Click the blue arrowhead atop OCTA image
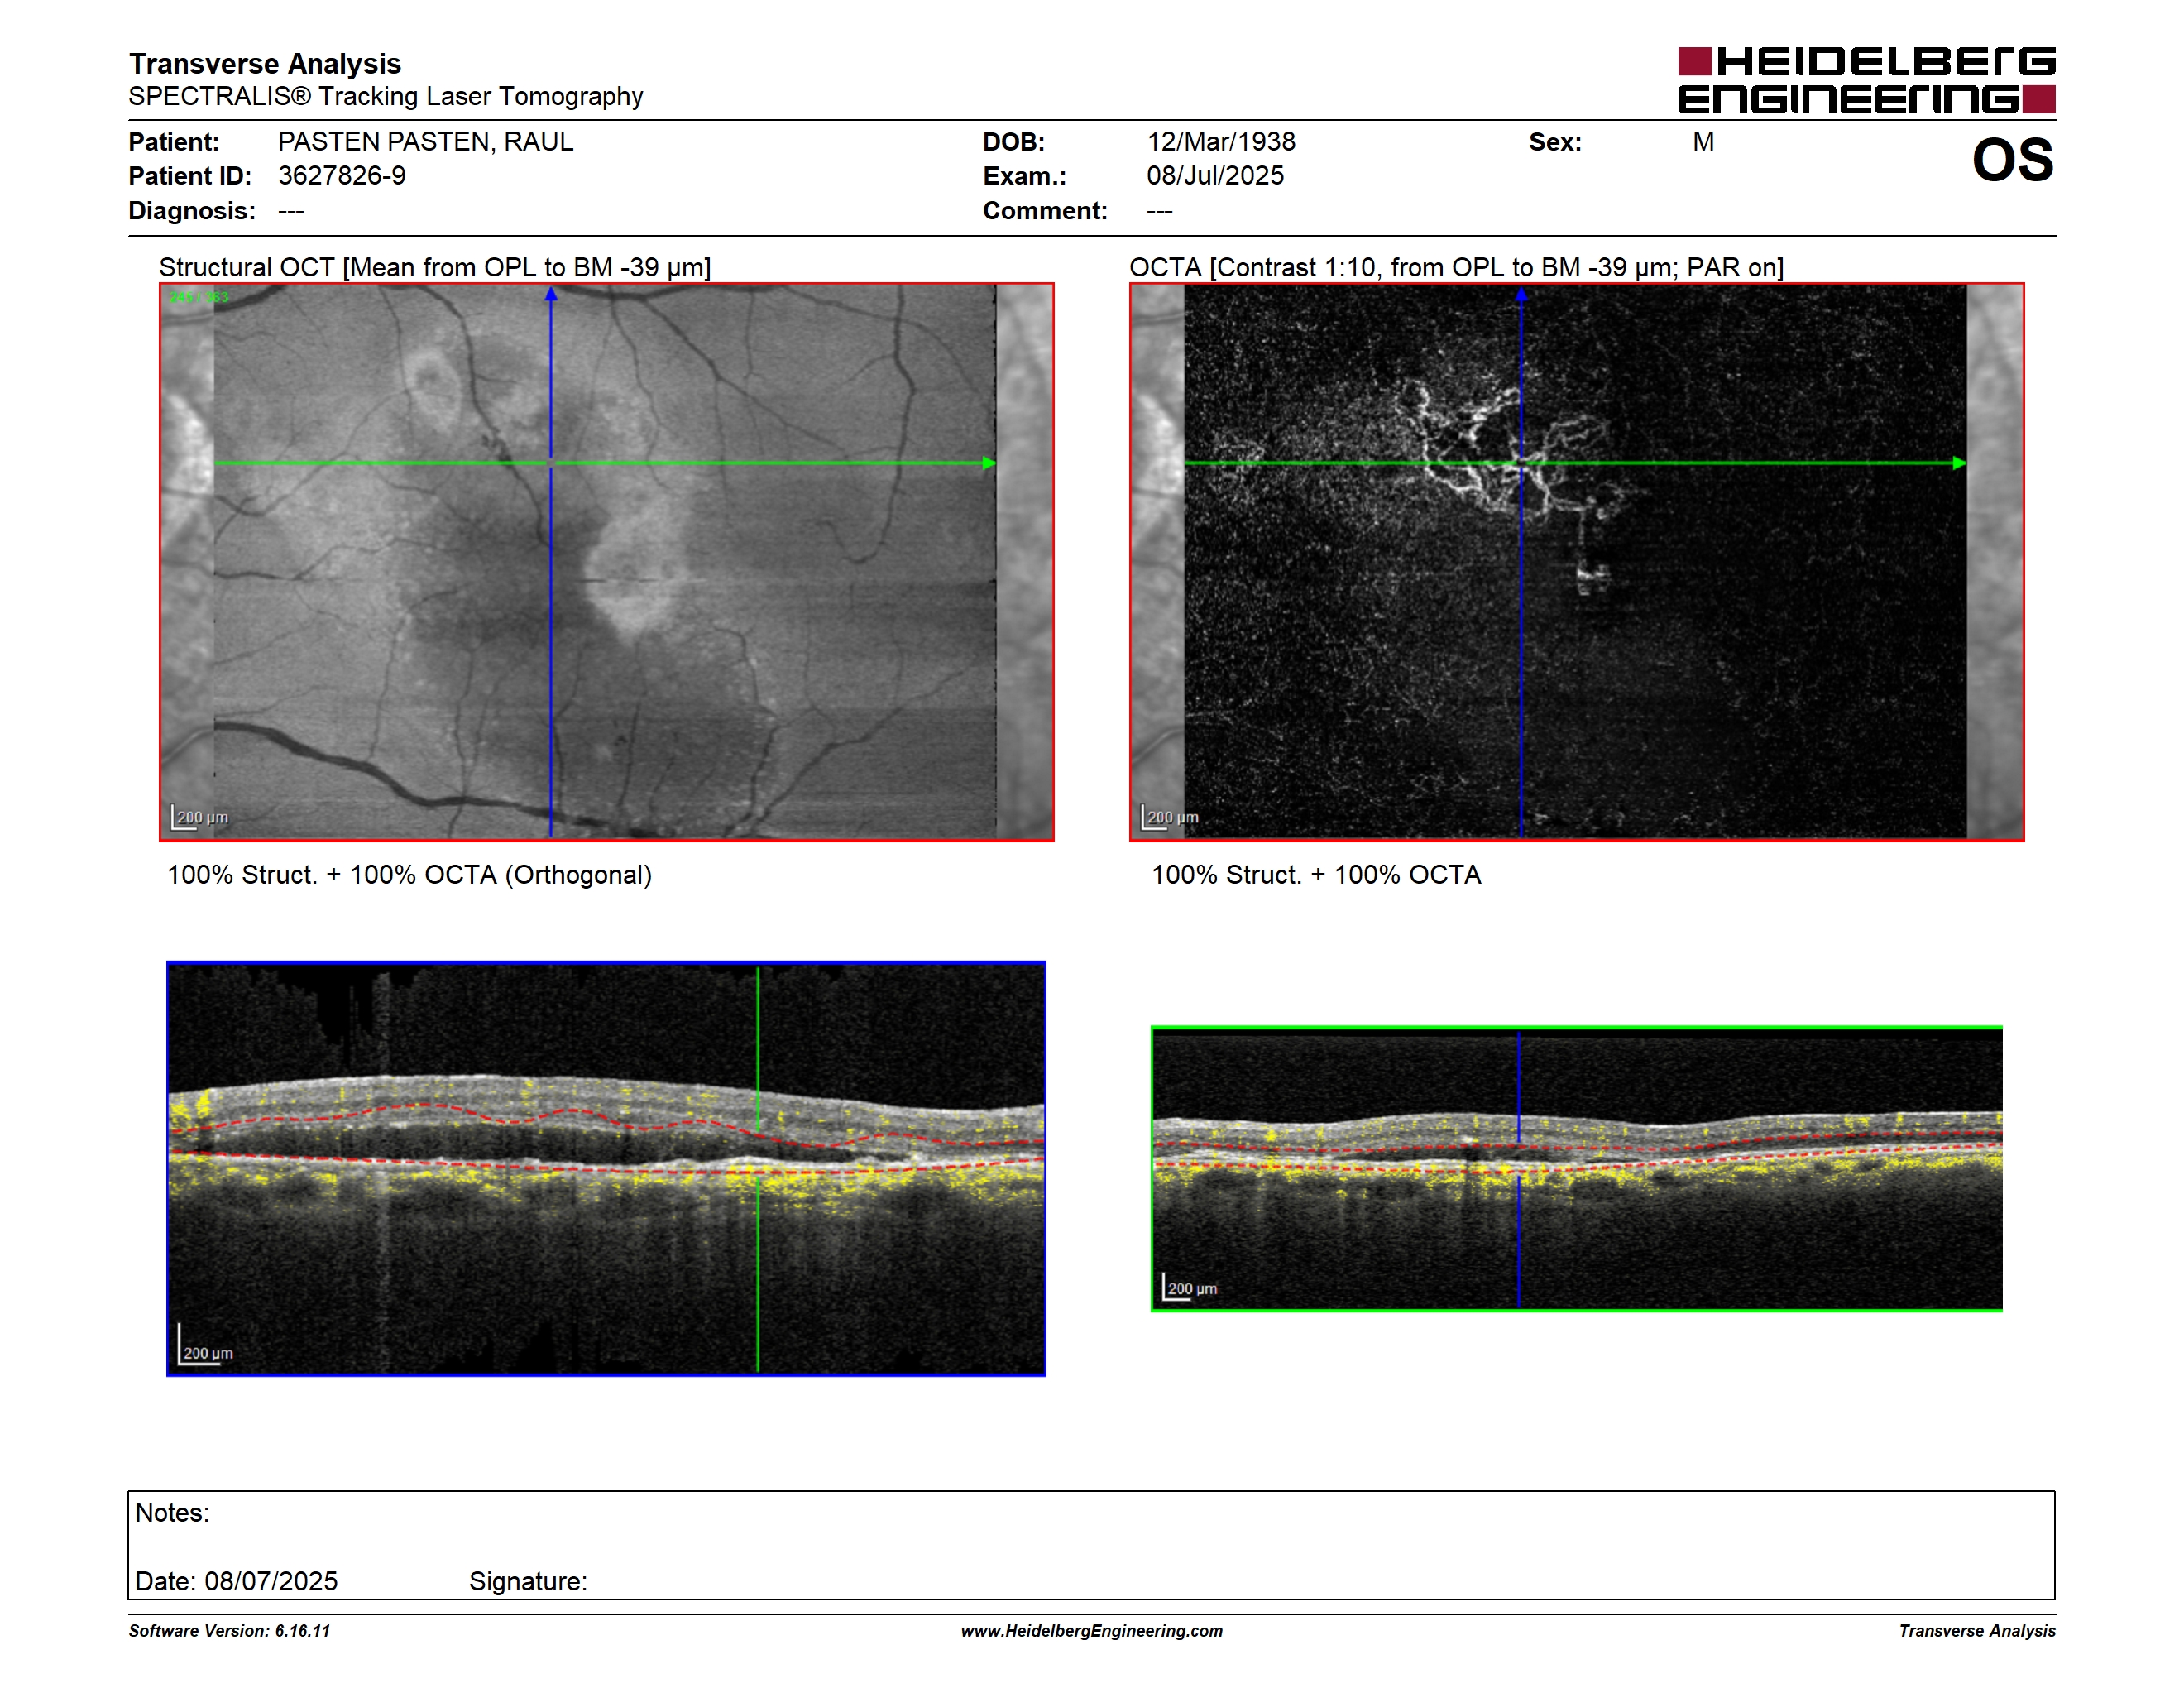Image resolution: width=2184 pixels, height=1688 pixels. pos(1521,294)
